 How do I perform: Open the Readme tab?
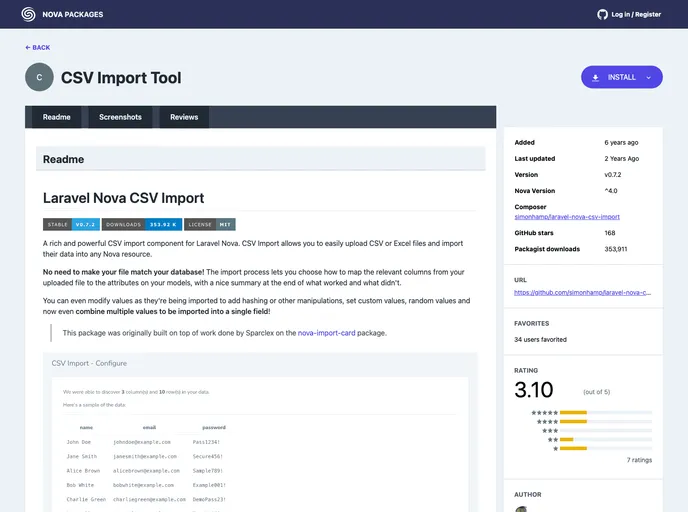57,117
